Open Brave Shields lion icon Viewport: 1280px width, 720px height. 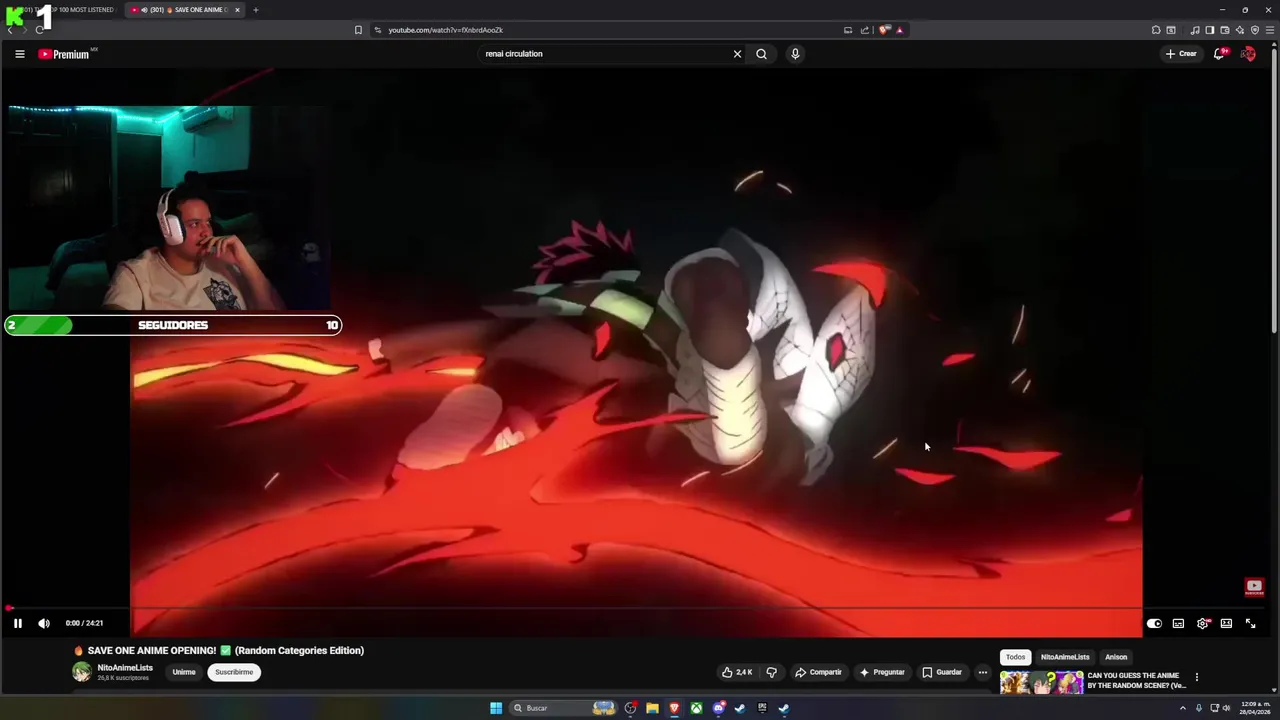884,30
